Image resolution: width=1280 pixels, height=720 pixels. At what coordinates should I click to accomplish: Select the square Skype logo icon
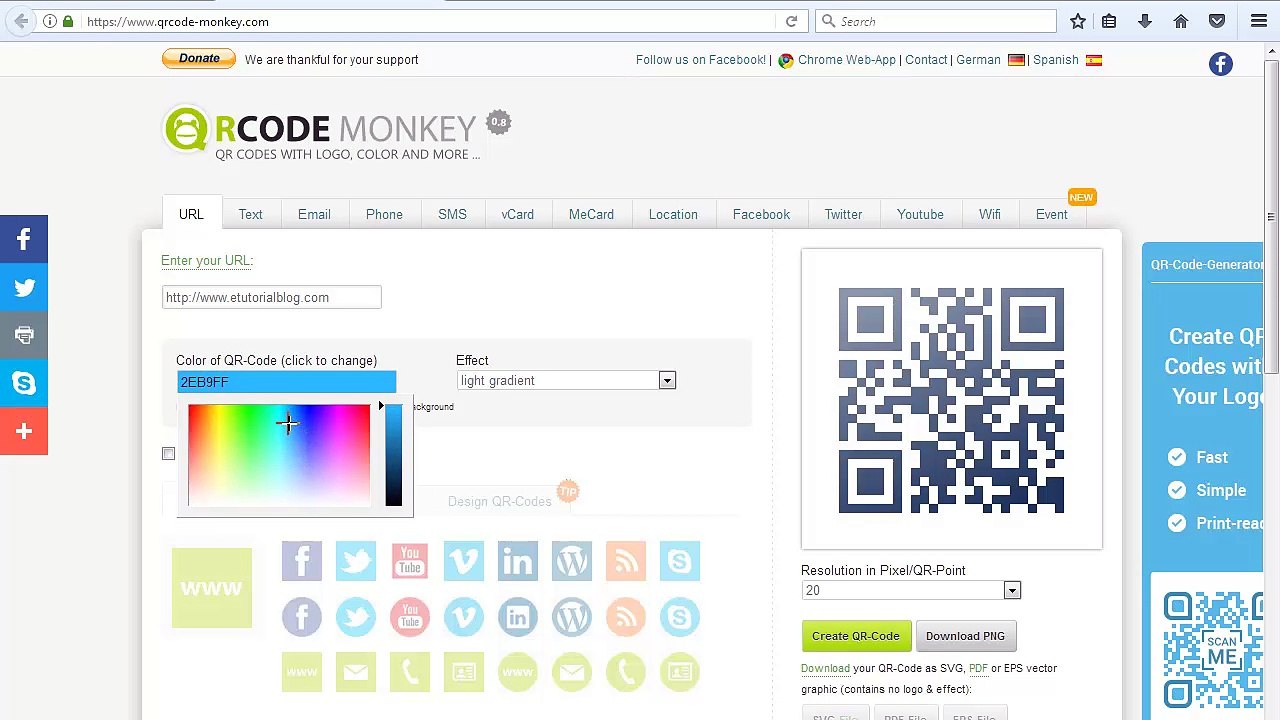coord(679,561)
